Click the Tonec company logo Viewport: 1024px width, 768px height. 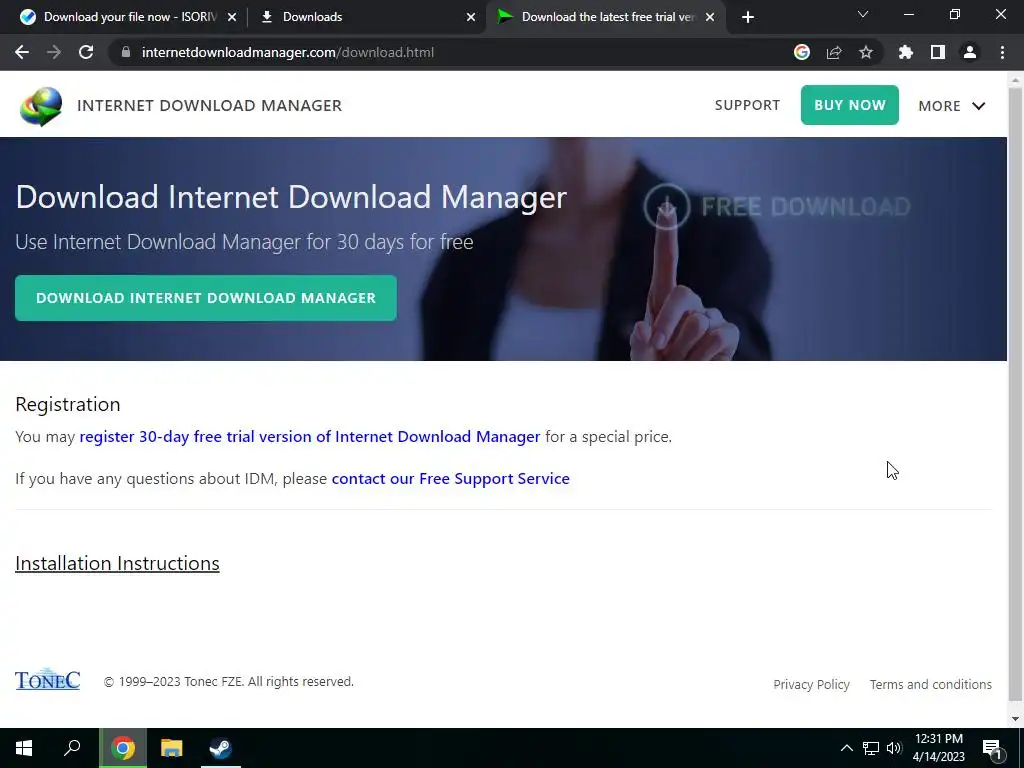pyautogui.click(x=48, y=680)
